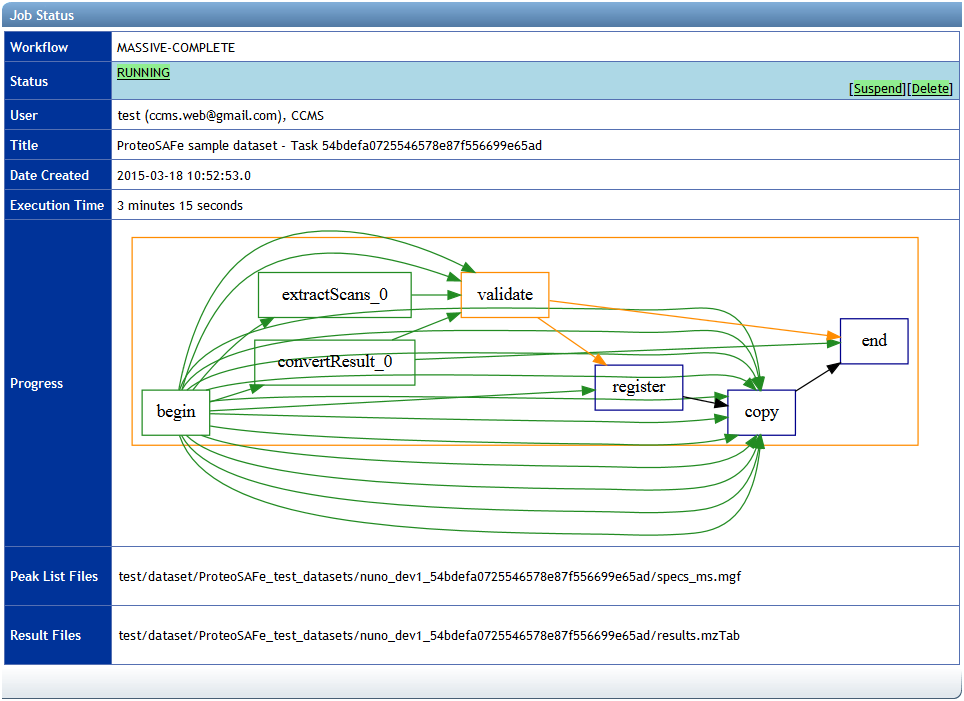This screenshot has width=964, height=701.
Task: Click the RUNNING status link
Action: (143, 72)
